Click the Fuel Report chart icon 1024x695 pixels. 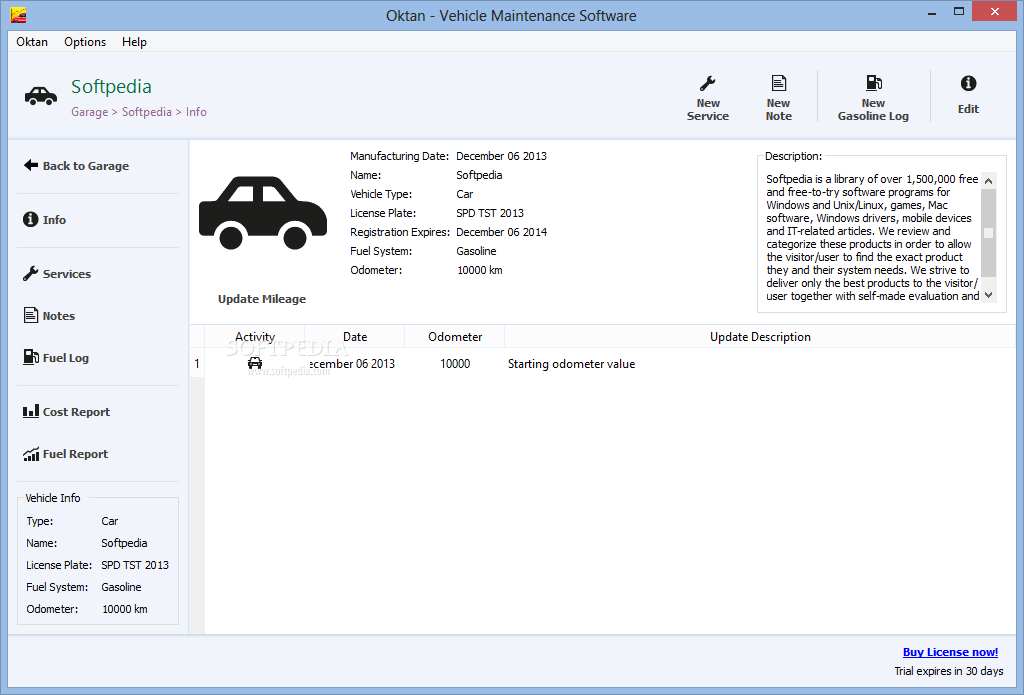(31, 454)
